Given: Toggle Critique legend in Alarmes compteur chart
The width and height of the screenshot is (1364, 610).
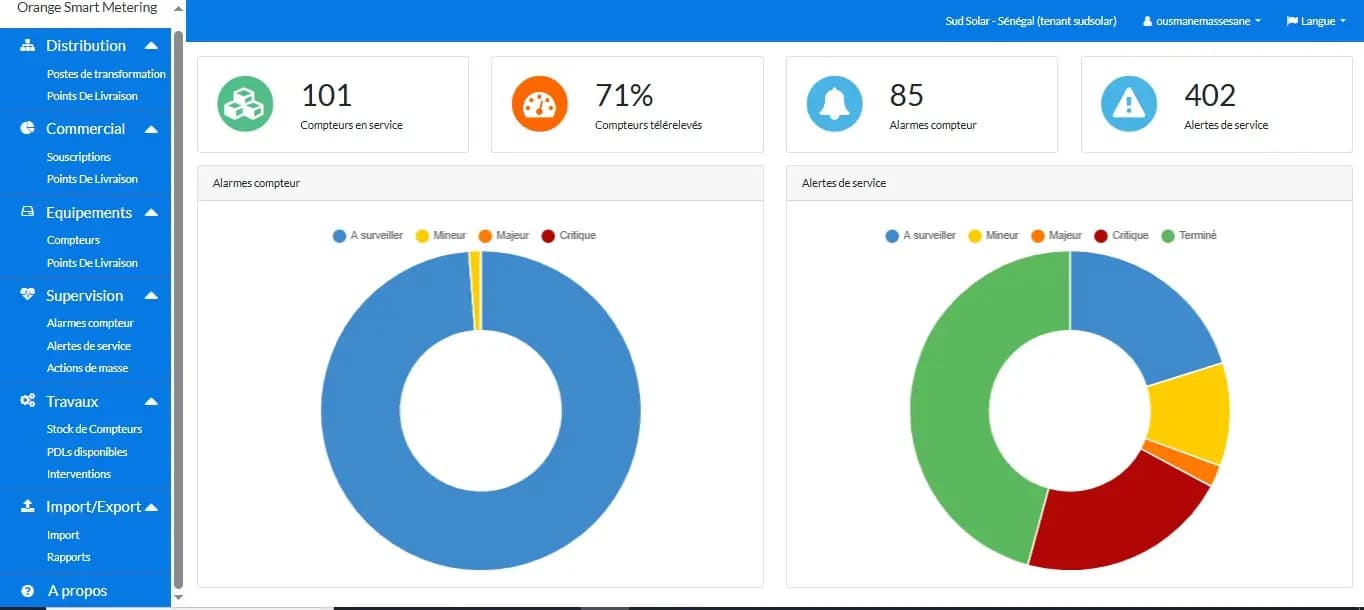Looking at the screenshot, I should click(x=569, y=236).
